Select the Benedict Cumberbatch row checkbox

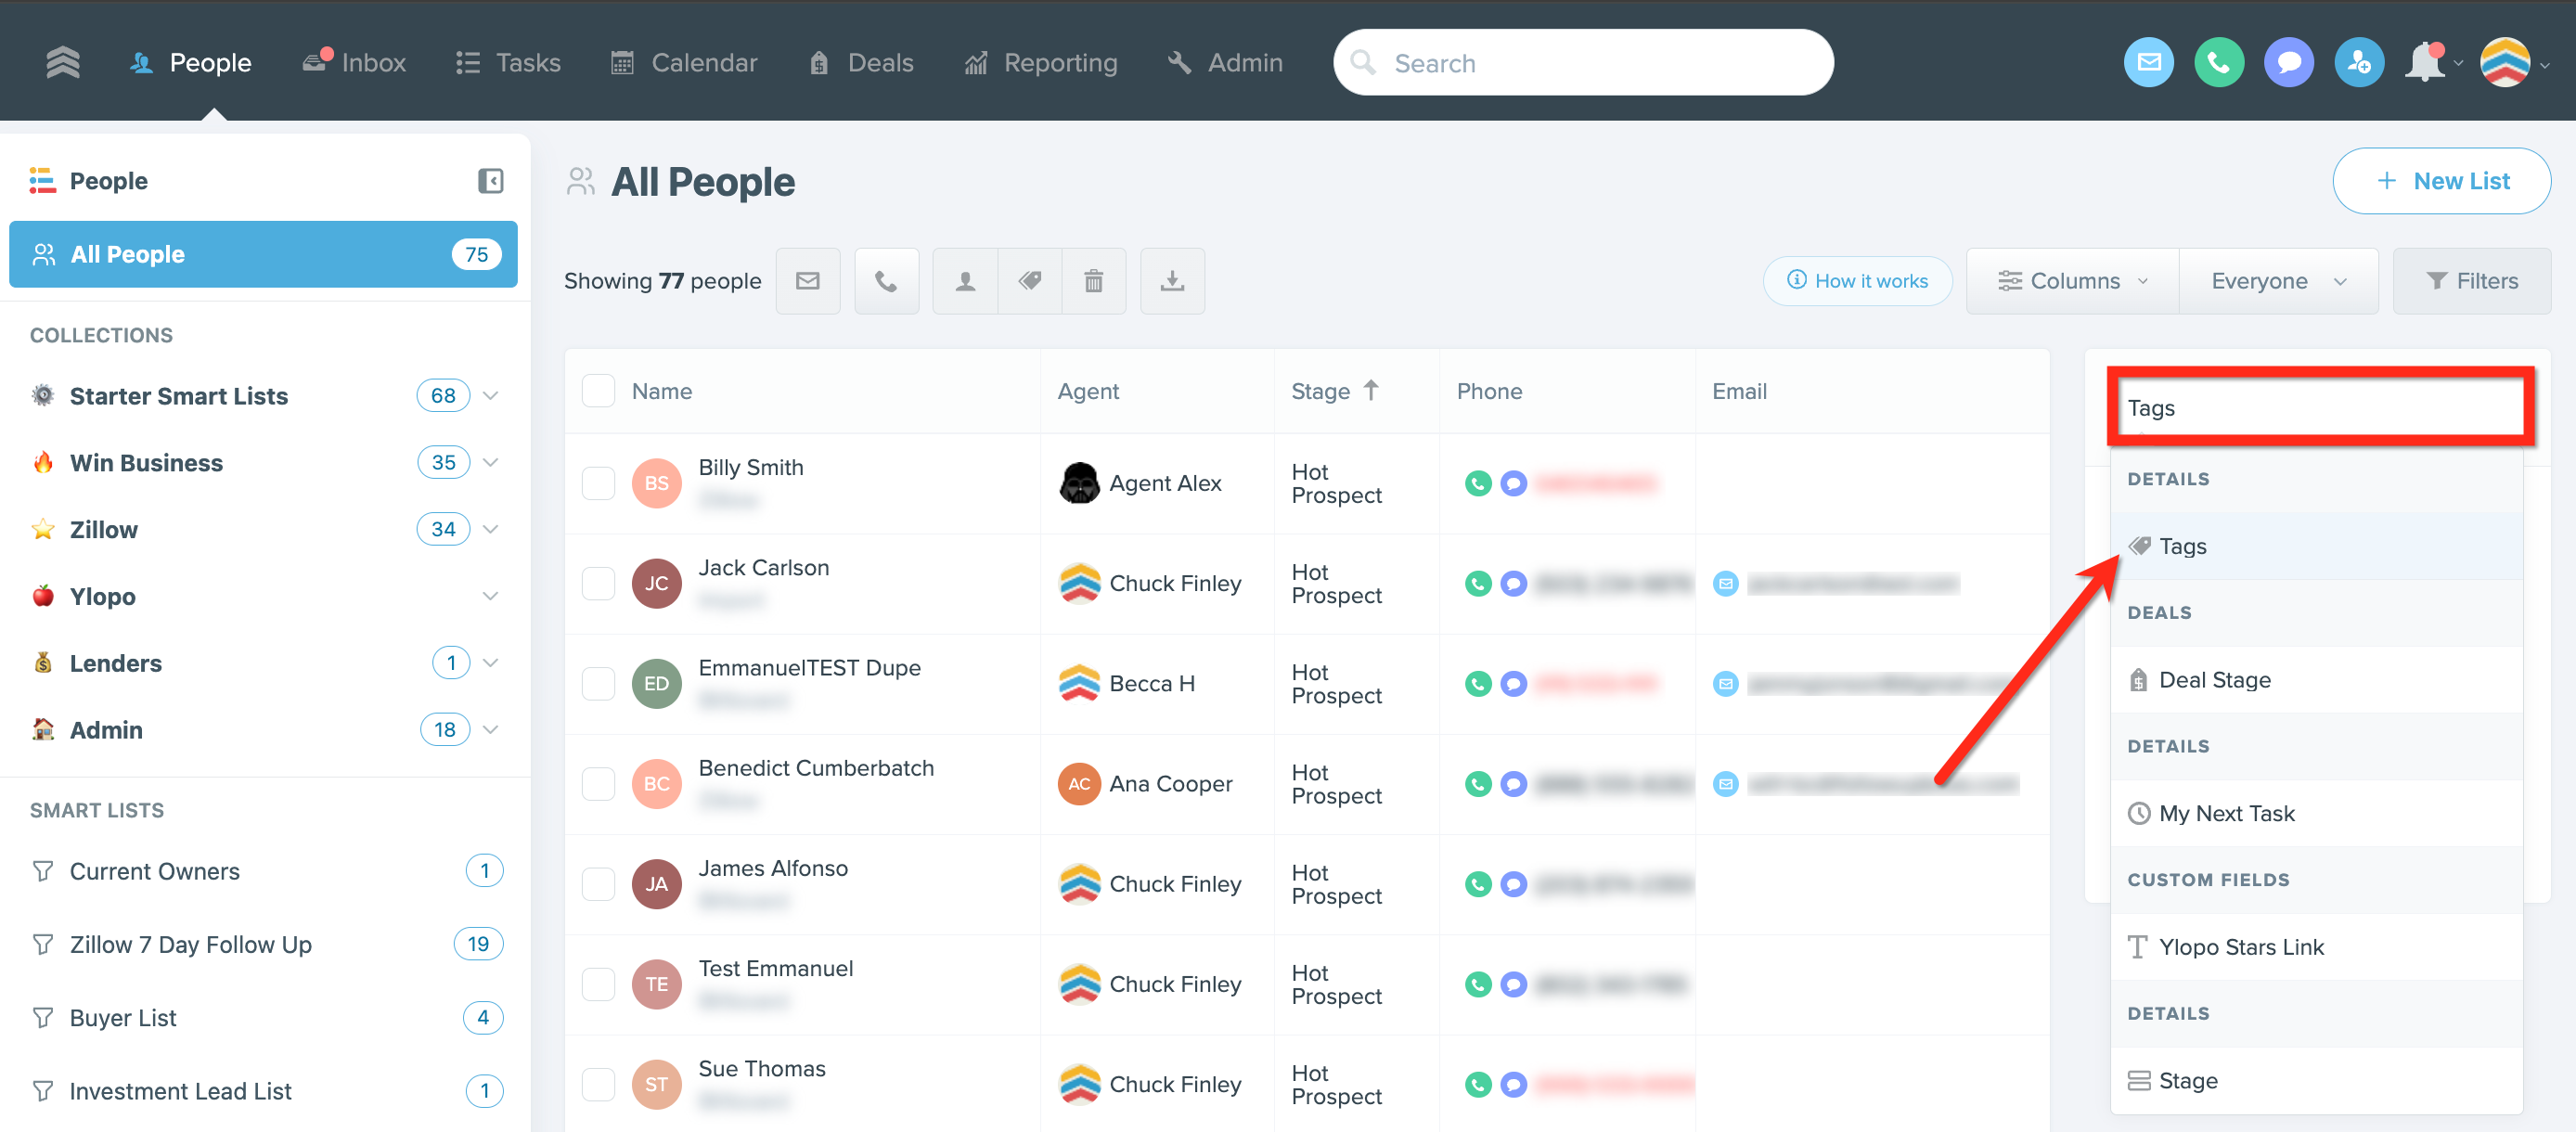tap(598, 784)
